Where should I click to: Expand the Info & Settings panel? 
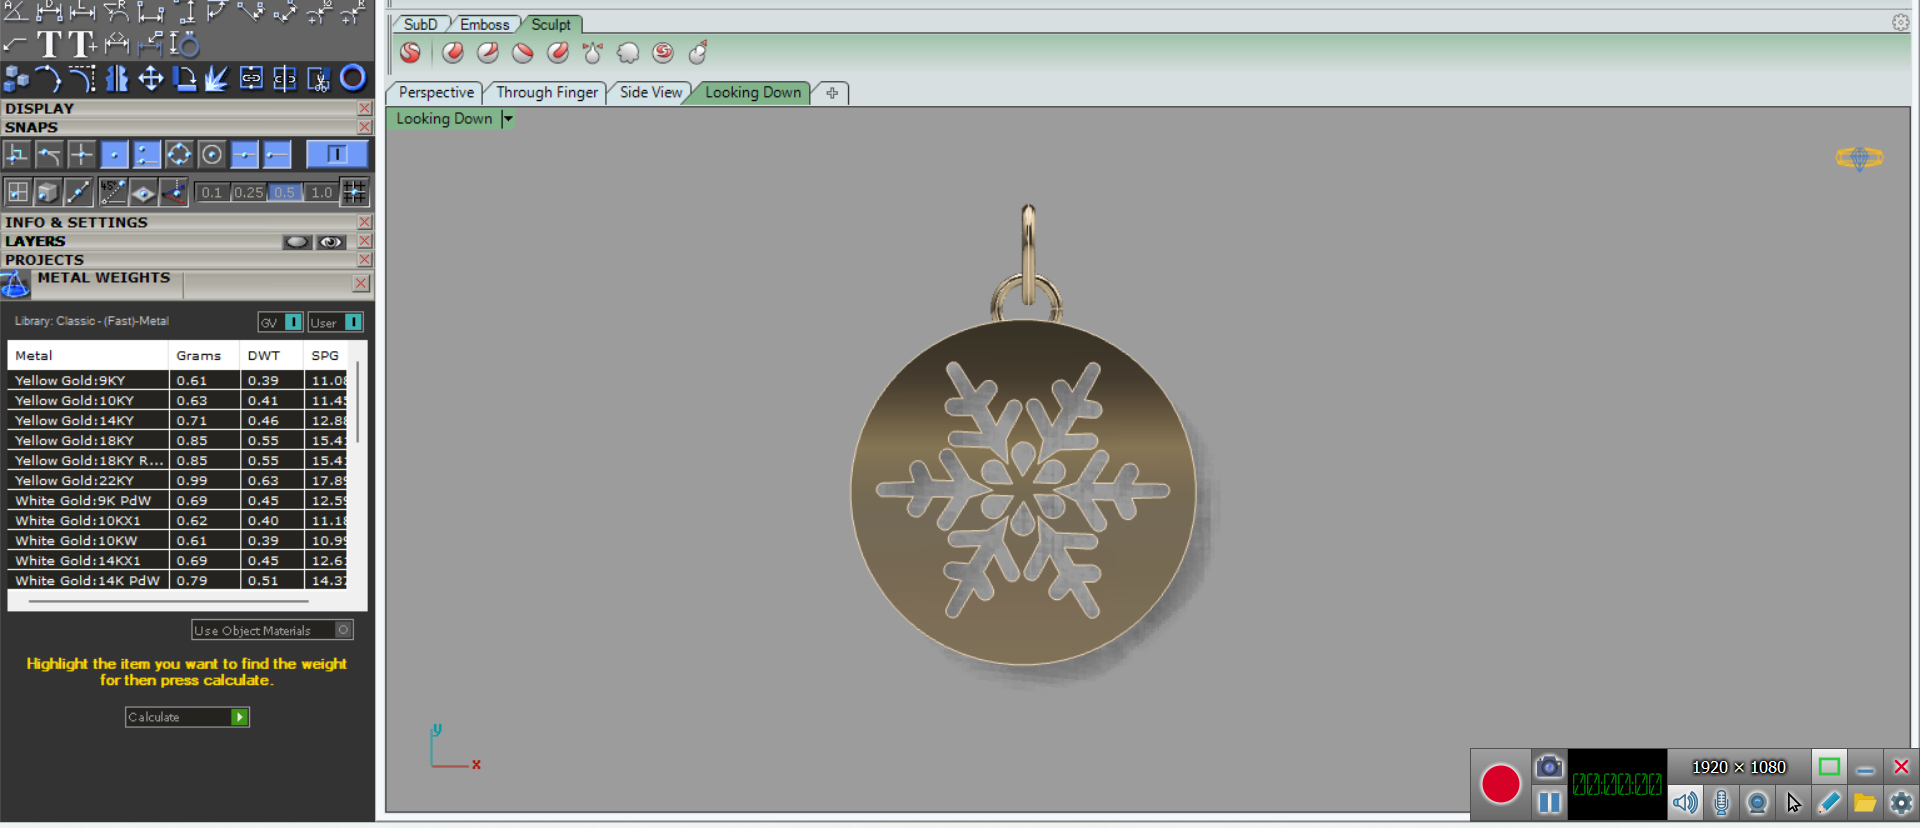point(76,222)
